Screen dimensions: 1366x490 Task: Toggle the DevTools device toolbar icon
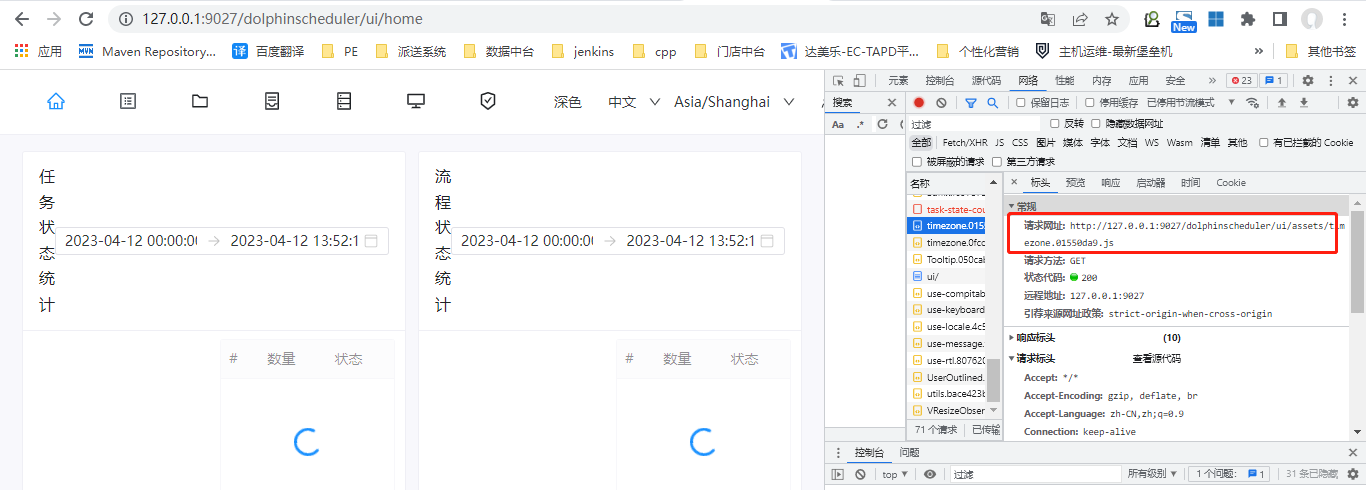point(862,81)
